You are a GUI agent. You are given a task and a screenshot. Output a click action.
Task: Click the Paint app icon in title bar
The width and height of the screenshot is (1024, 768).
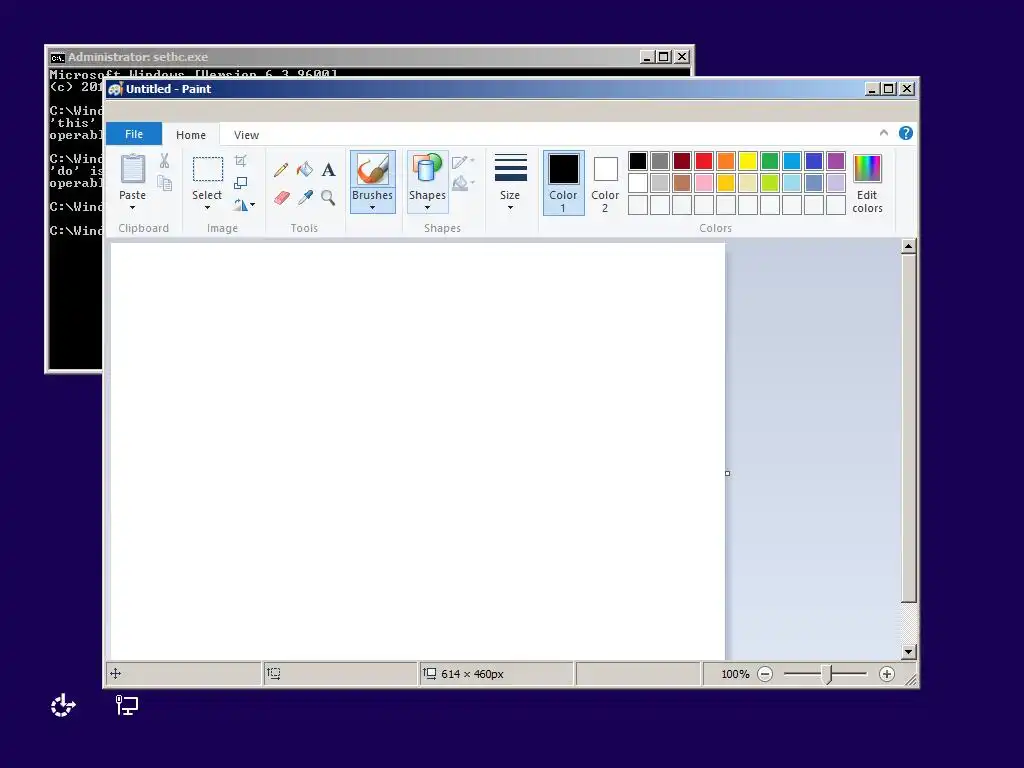(116, 89)
